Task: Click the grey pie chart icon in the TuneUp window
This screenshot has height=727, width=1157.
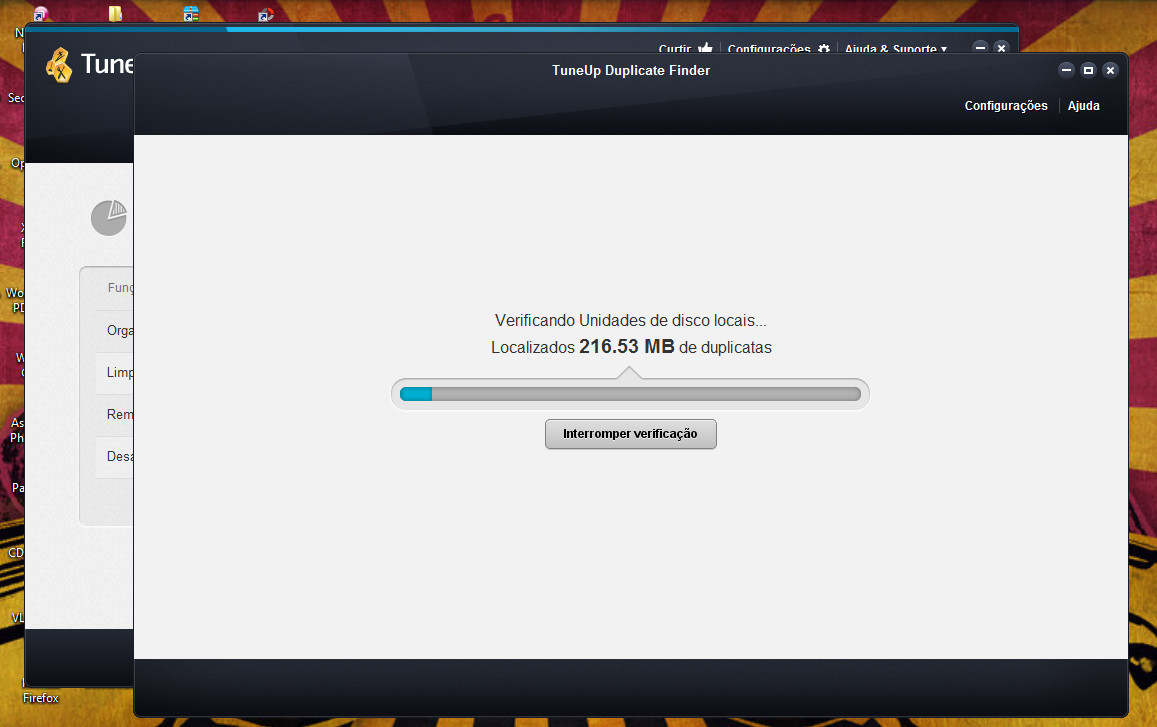Action: click(x=109, y=218)
